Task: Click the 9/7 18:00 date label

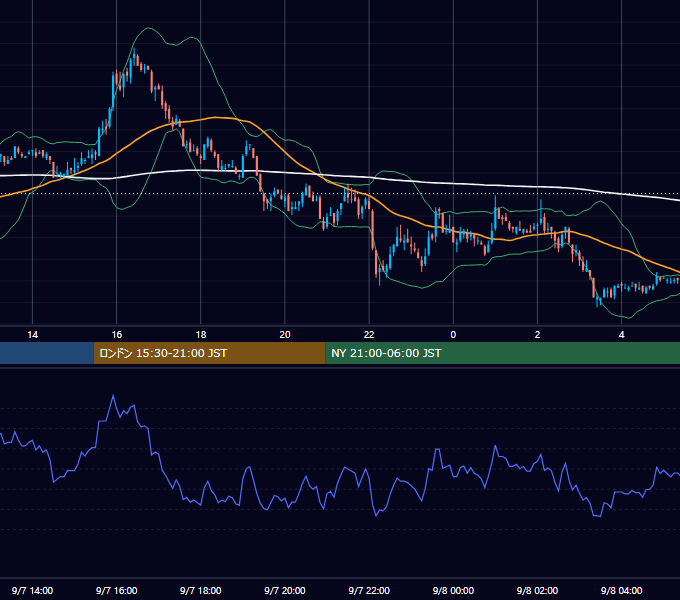Action: [201, 590]
